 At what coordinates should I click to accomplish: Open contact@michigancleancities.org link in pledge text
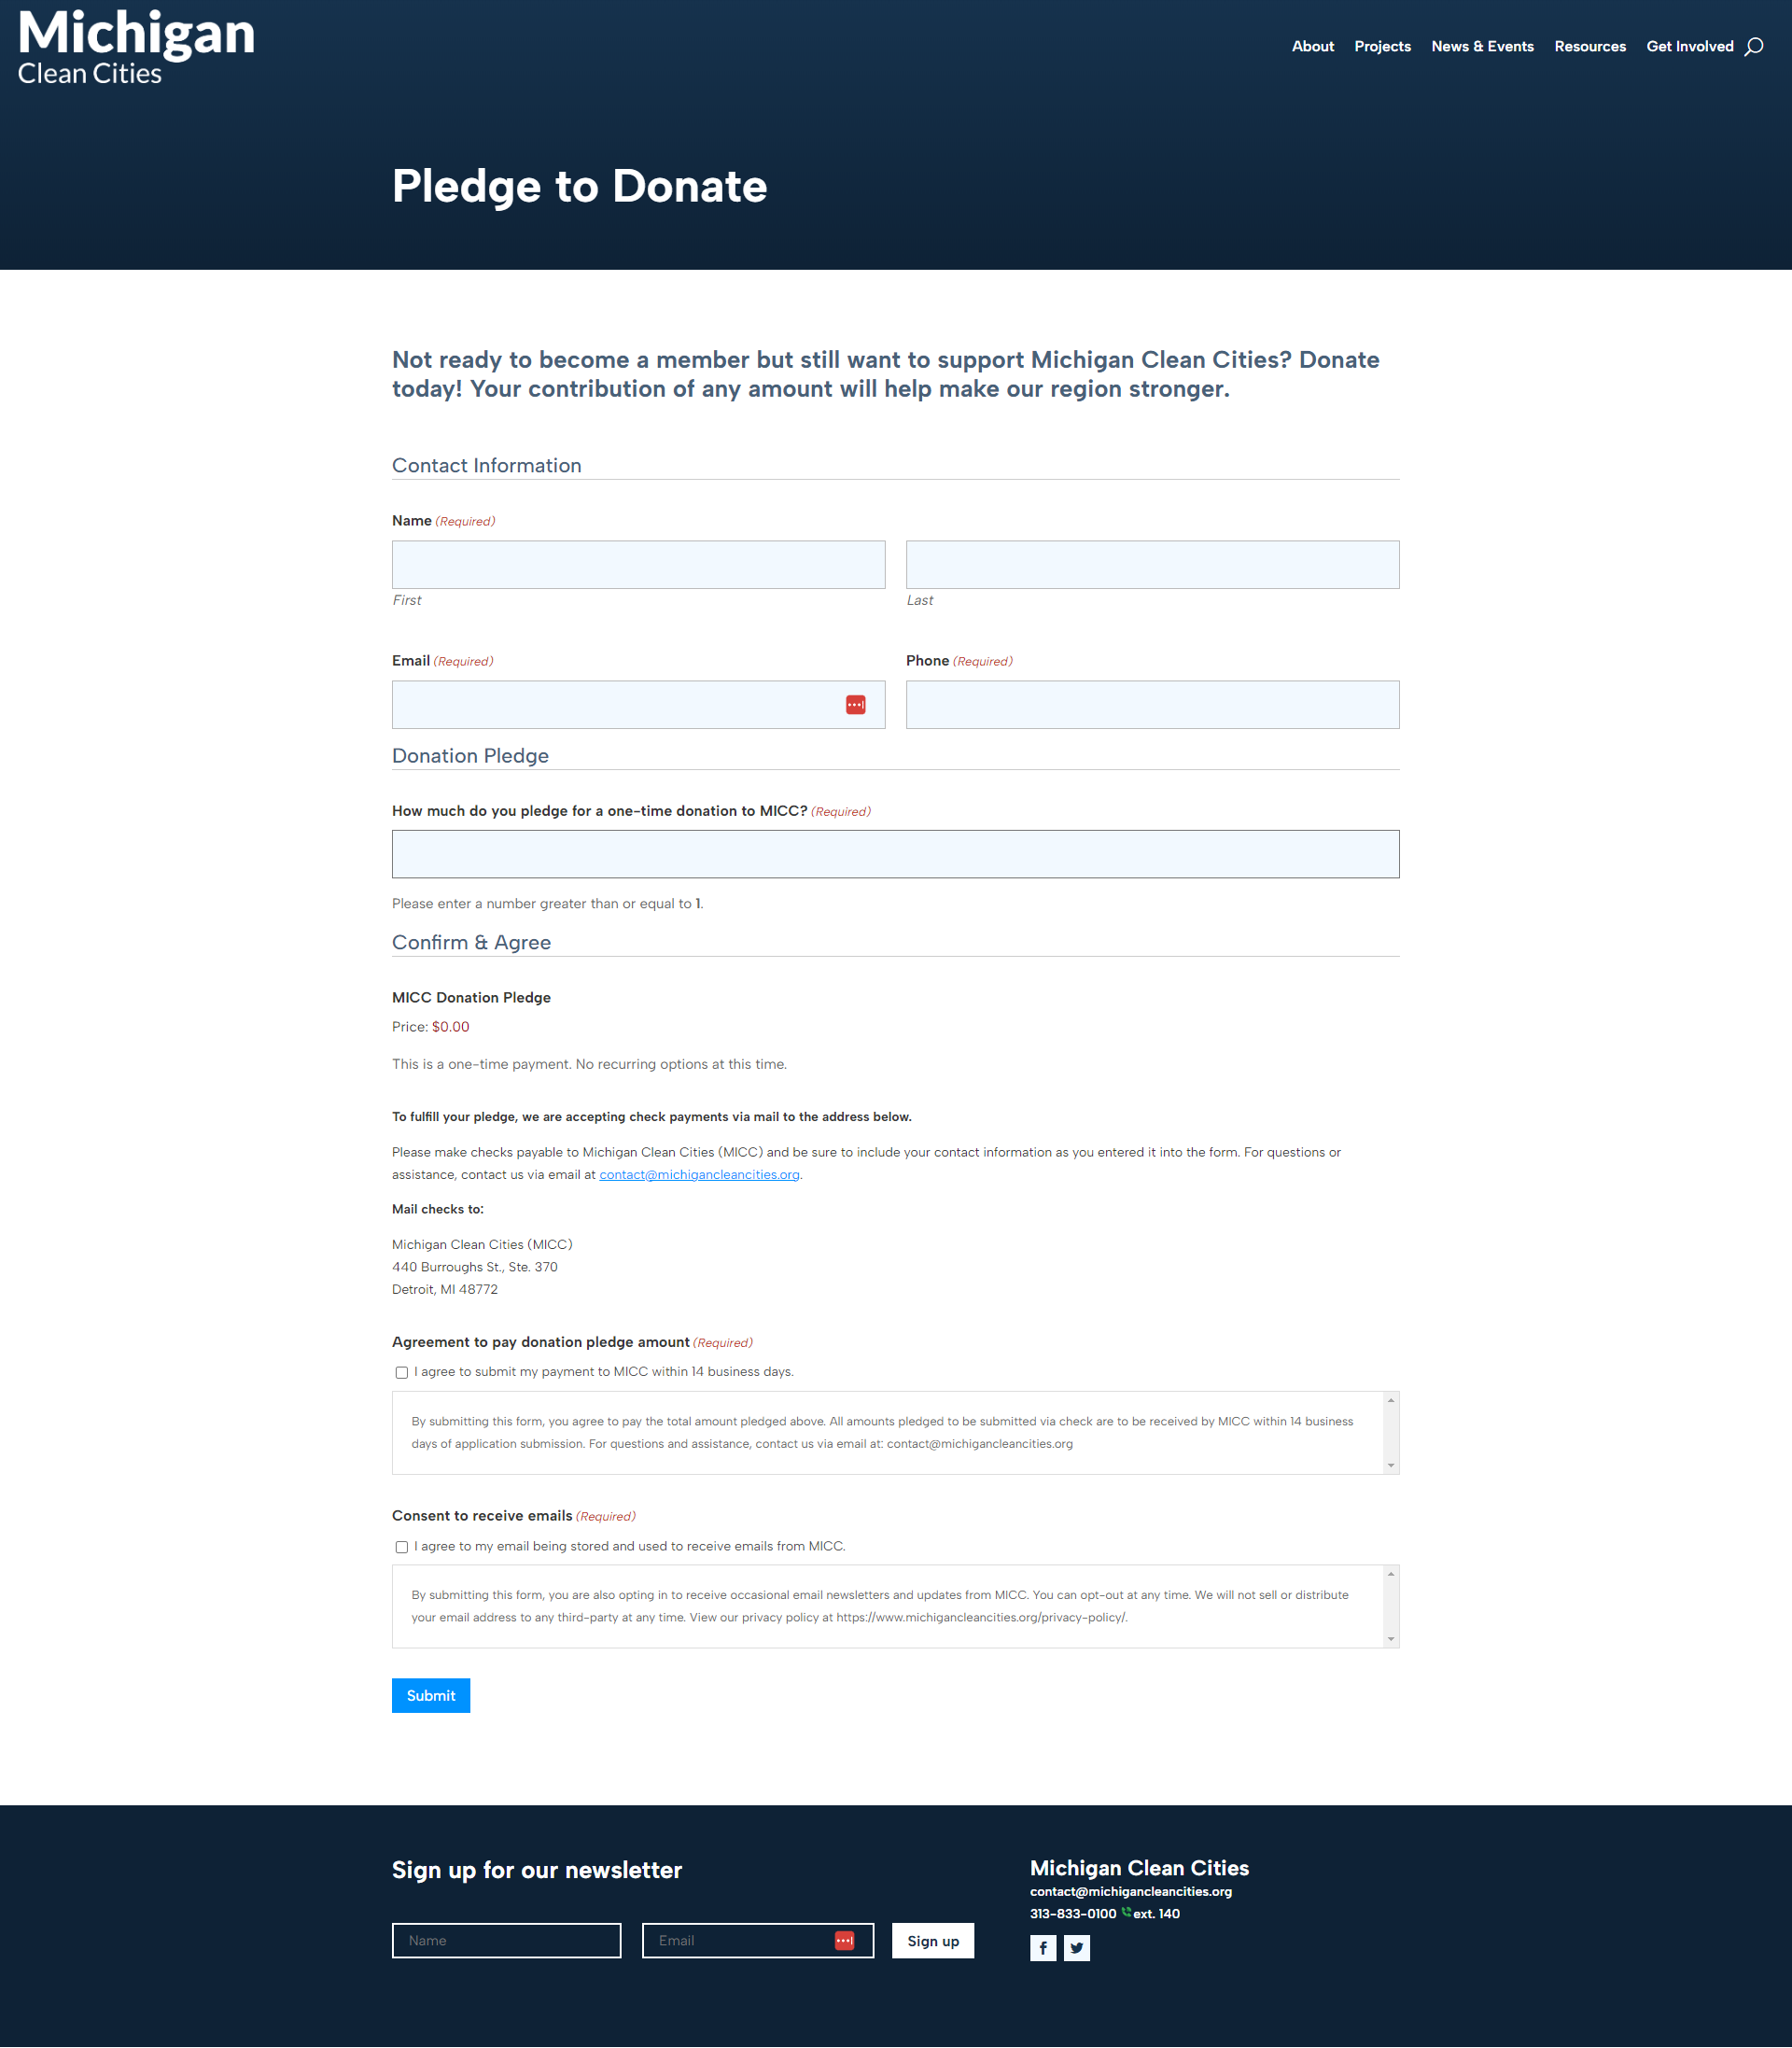tap(699, 1174)
